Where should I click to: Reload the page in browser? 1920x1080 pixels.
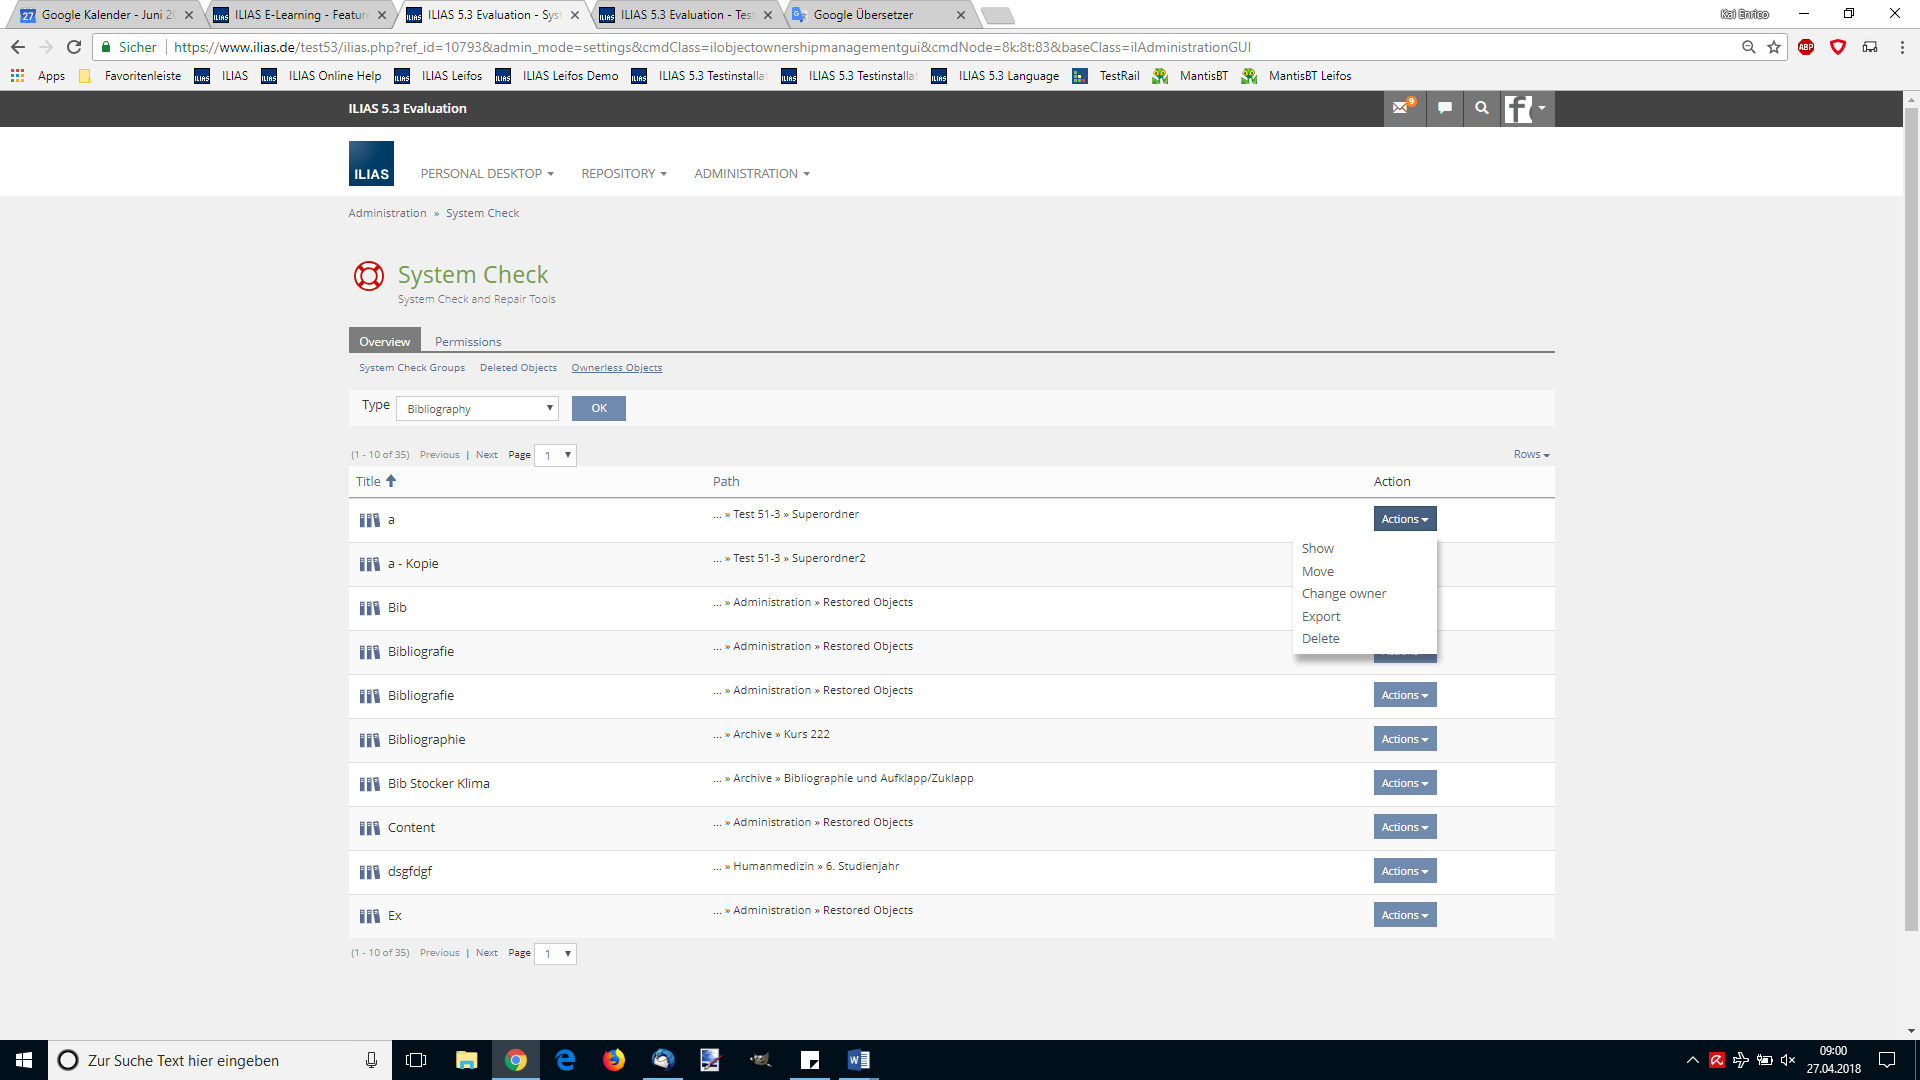pyautogui.click(x=74, y=47)
